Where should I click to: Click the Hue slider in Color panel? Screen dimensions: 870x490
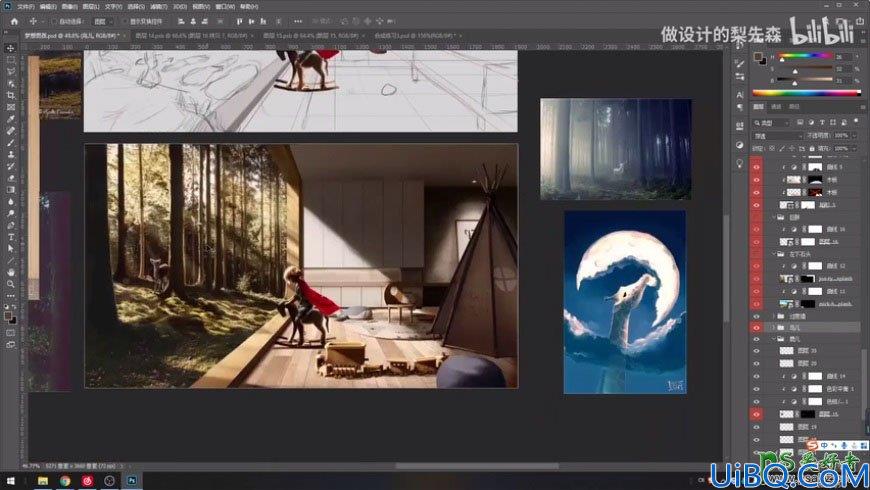pyautogui.click(x=805, y=57)
